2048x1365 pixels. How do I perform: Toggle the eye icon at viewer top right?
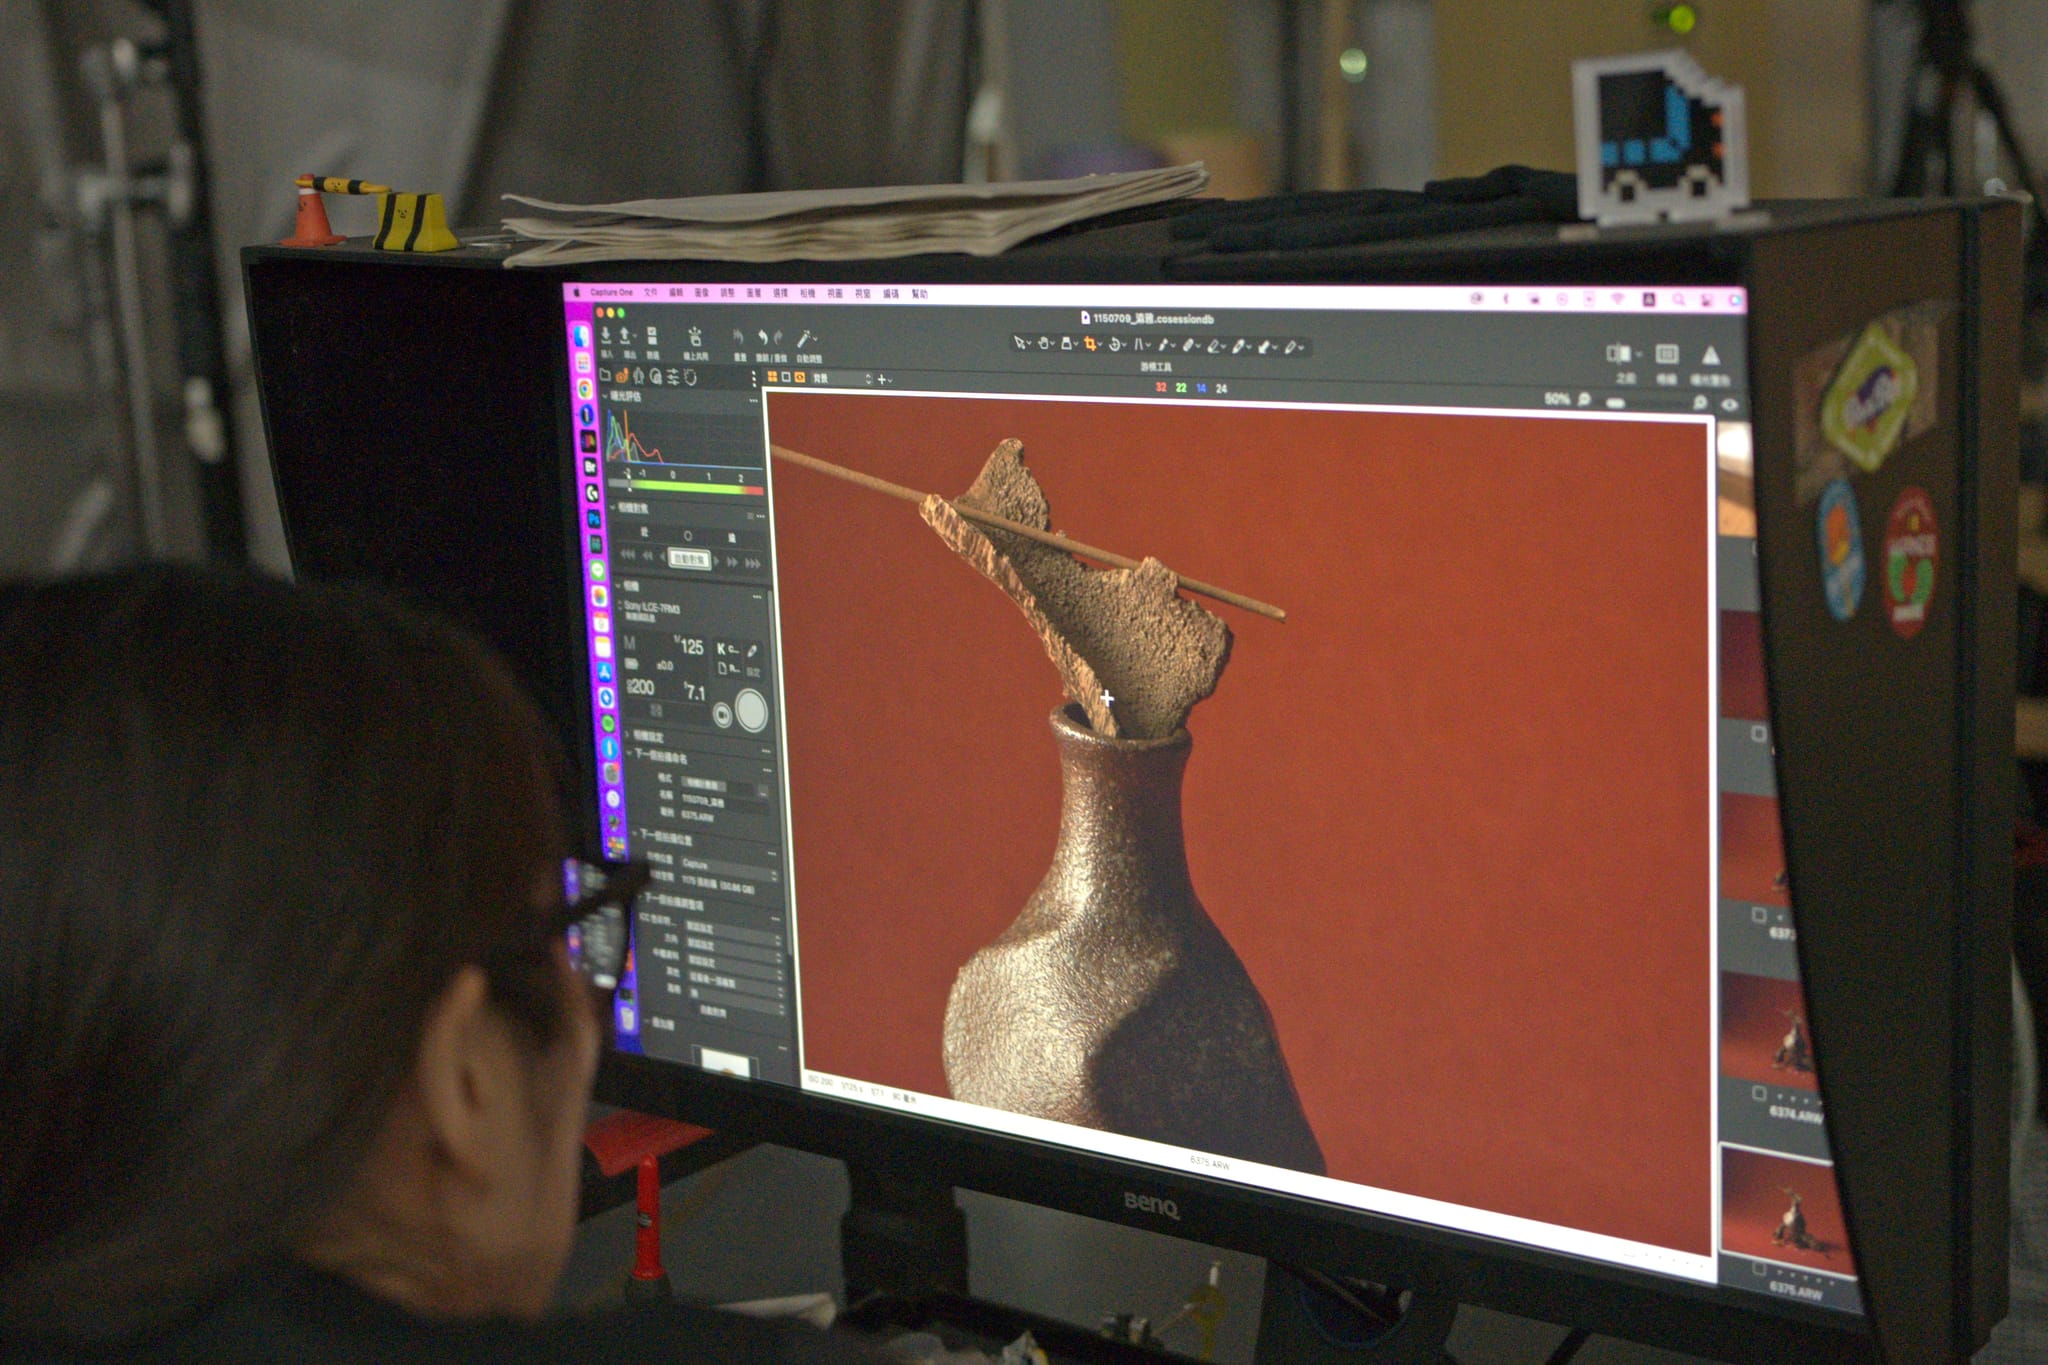(x=1730, y=404)
